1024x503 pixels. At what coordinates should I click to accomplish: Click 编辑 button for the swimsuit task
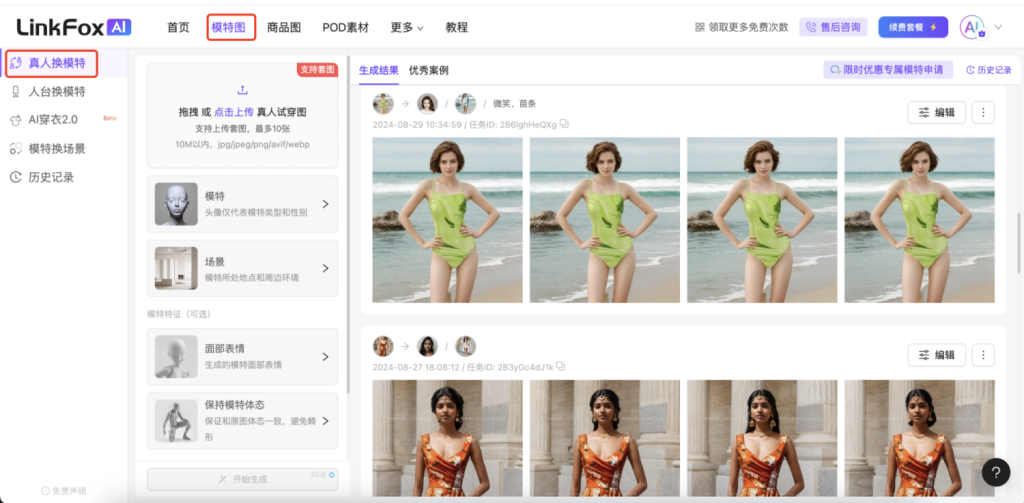(936, 112)
